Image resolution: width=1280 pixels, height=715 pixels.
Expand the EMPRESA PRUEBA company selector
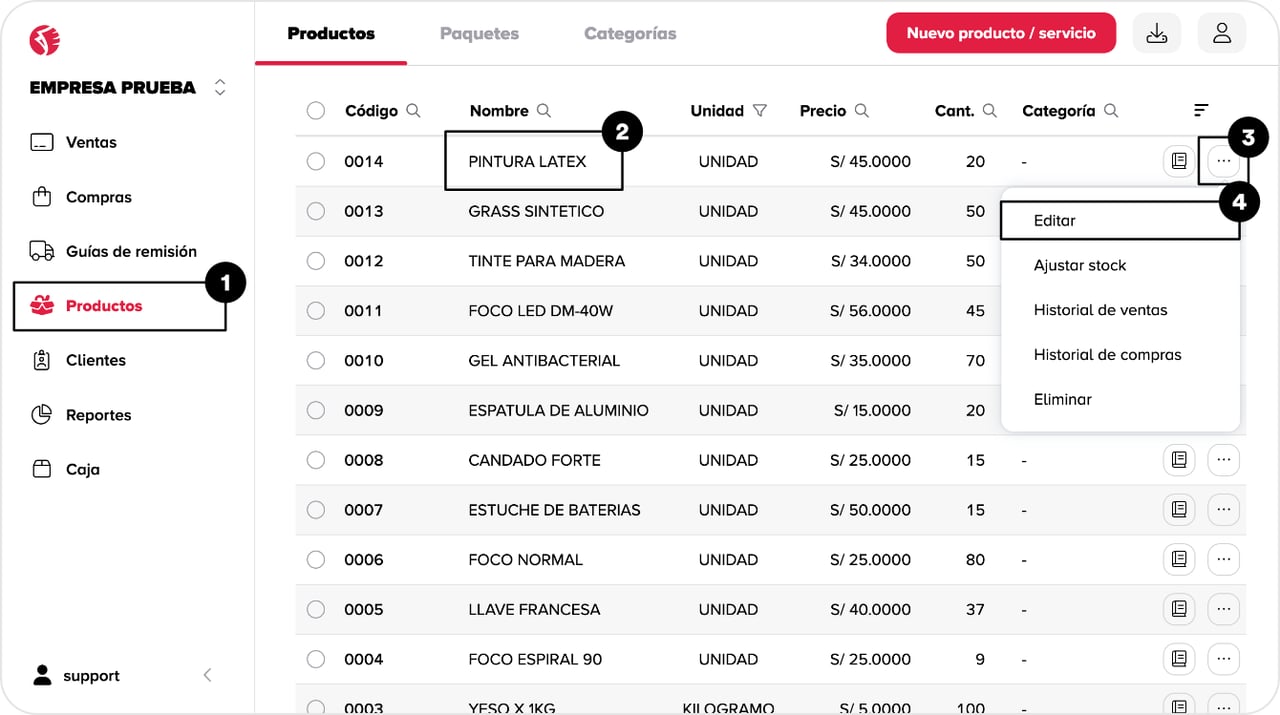coord(220,88)
